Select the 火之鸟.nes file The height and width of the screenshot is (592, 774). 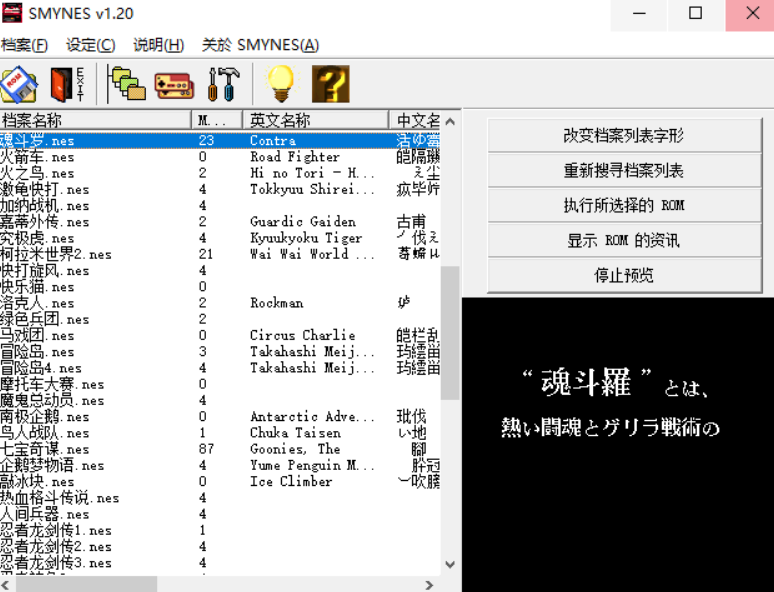pyautogui.click(x=38, y=173)
